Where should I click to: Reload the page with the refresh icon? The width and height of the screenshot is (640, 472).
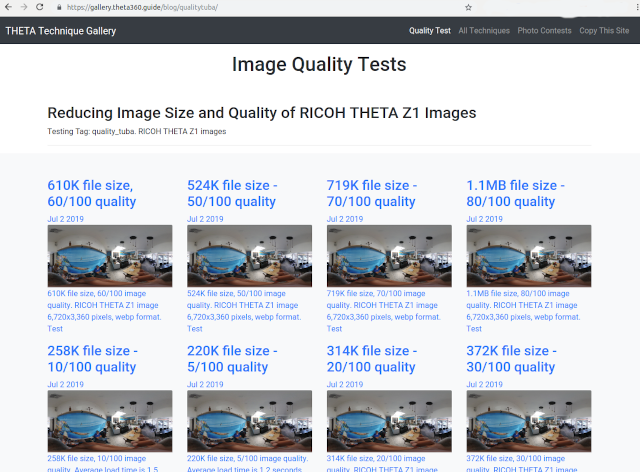40,7
